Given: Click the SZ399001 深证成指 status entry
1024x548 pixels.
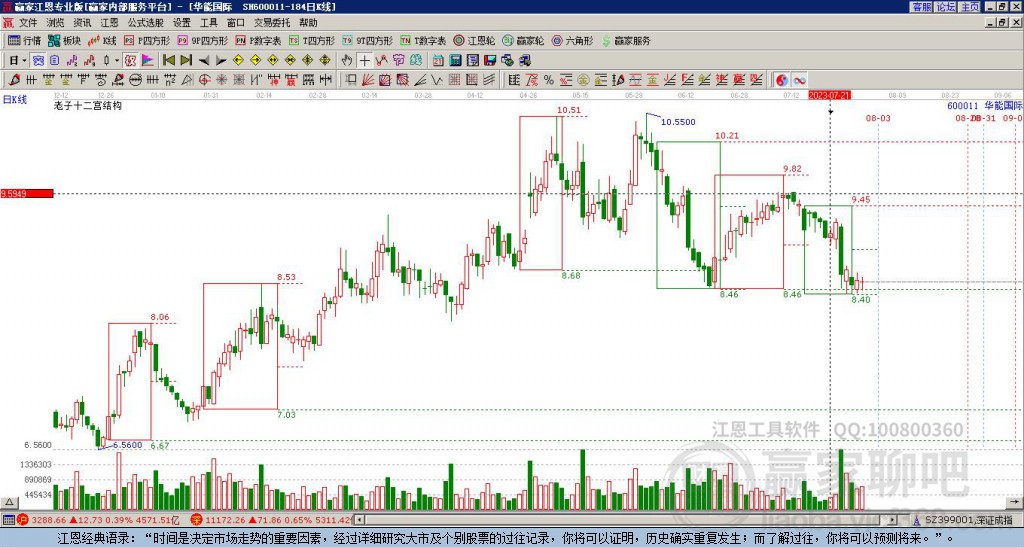Looking at the screenshot, I should (x=963, y=520).
